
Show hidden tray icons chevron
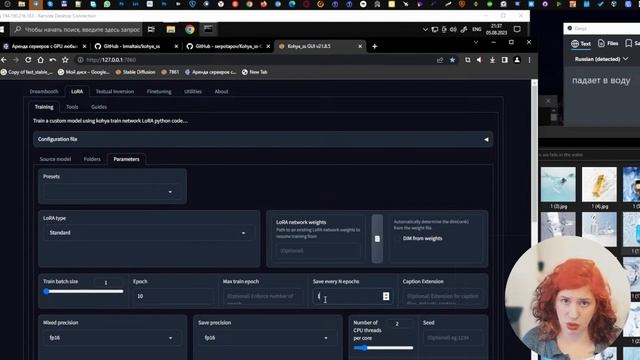pyautogui.click(x=425, y=29)
